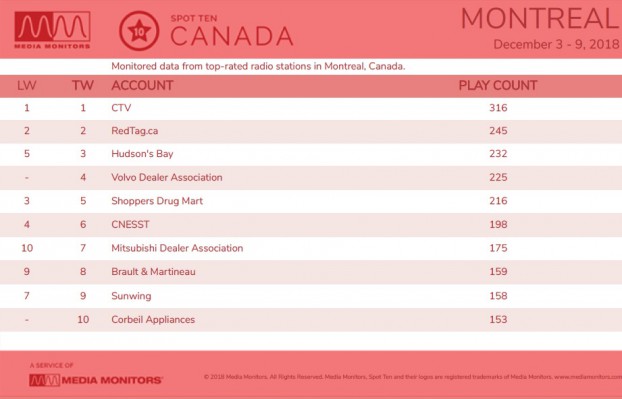Image resolution: width=622 pixels, height=399 pixels.
Task: Click Mitsubishi Dealer Association entry
Action: (177, 248)
